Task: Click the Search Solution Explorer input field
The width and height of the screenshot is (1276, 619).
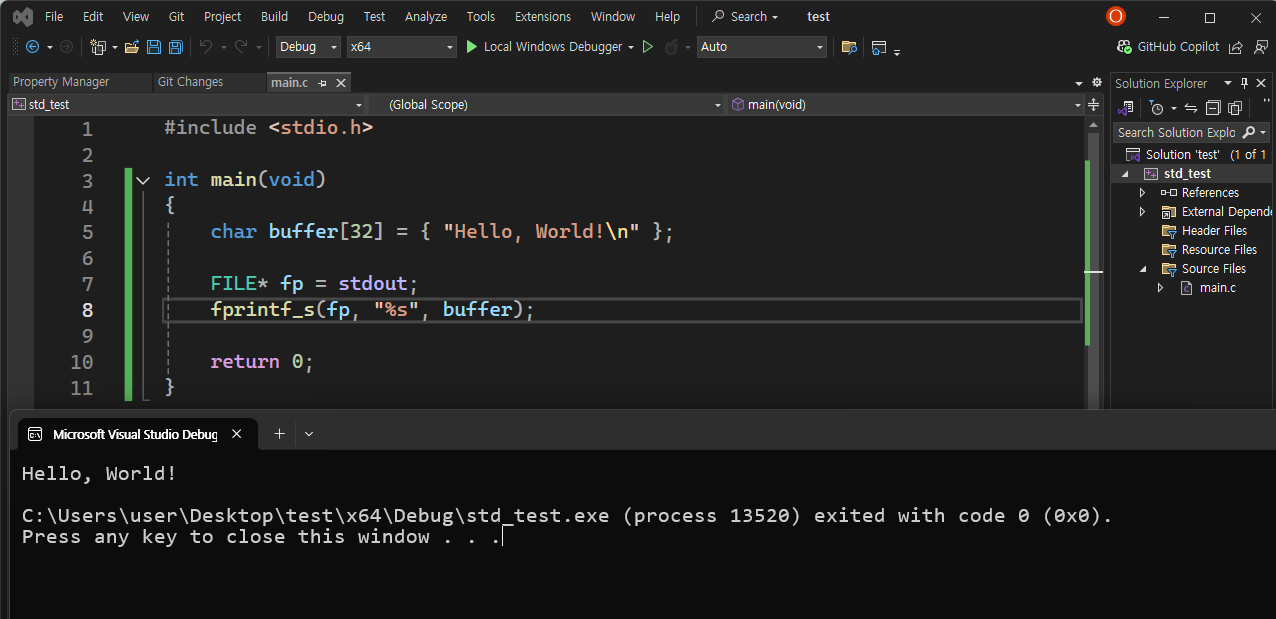Action: tap(1177, 132)
